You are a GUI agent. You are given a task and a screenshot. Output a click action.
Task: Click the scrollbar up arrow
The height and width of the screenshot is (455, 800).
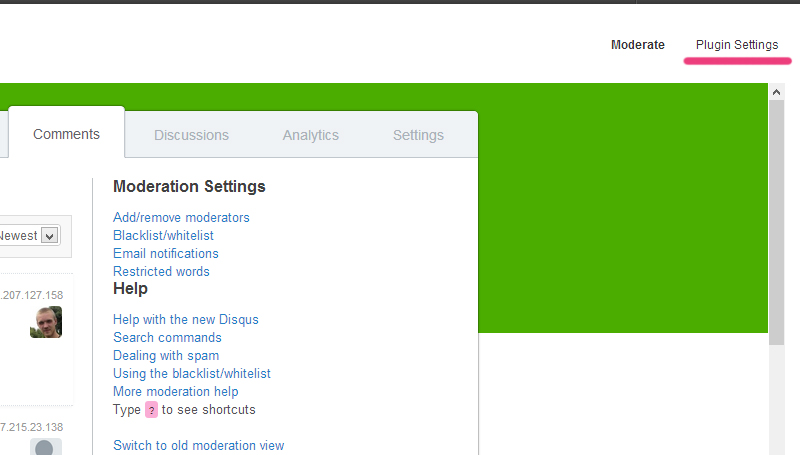point(776,92)
